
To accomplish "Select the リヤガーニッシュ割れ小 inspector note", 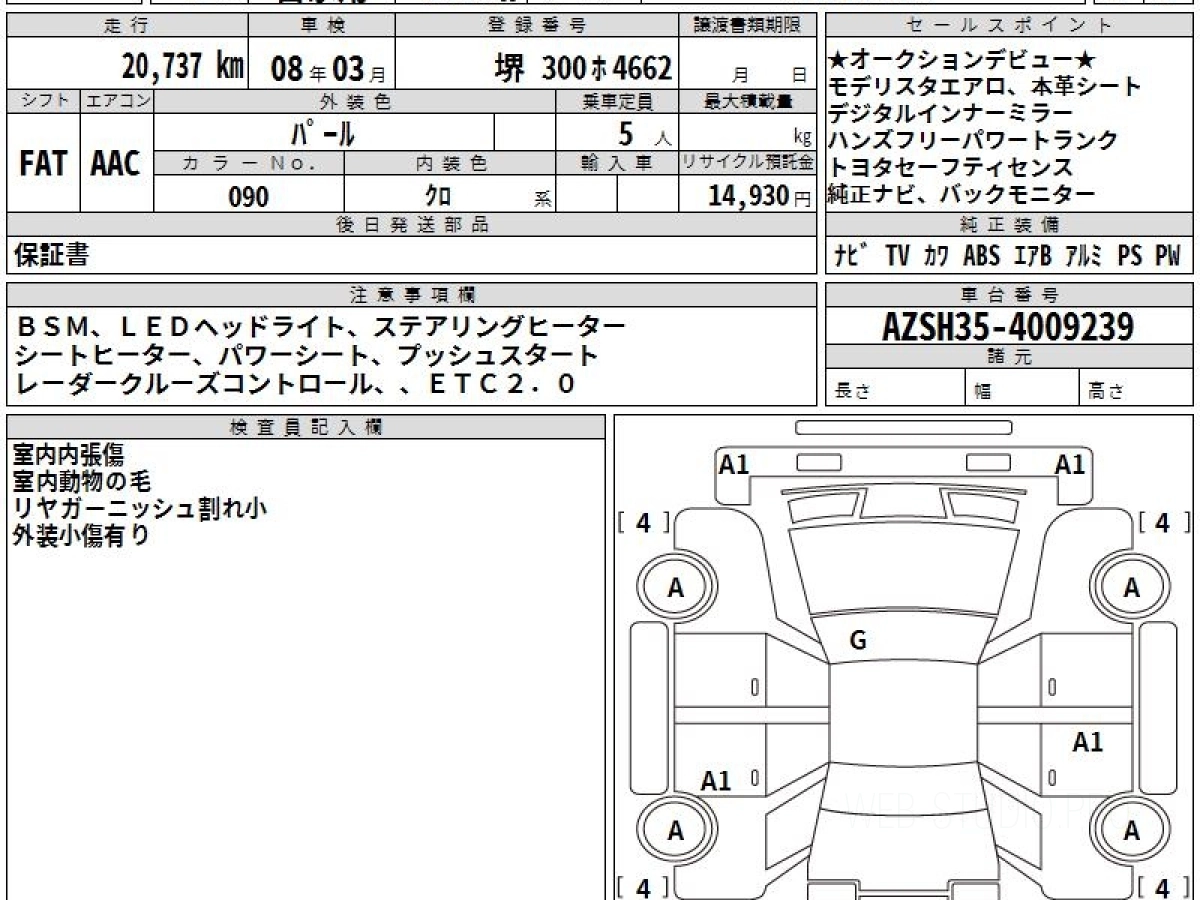I will (x=139, y=509).
